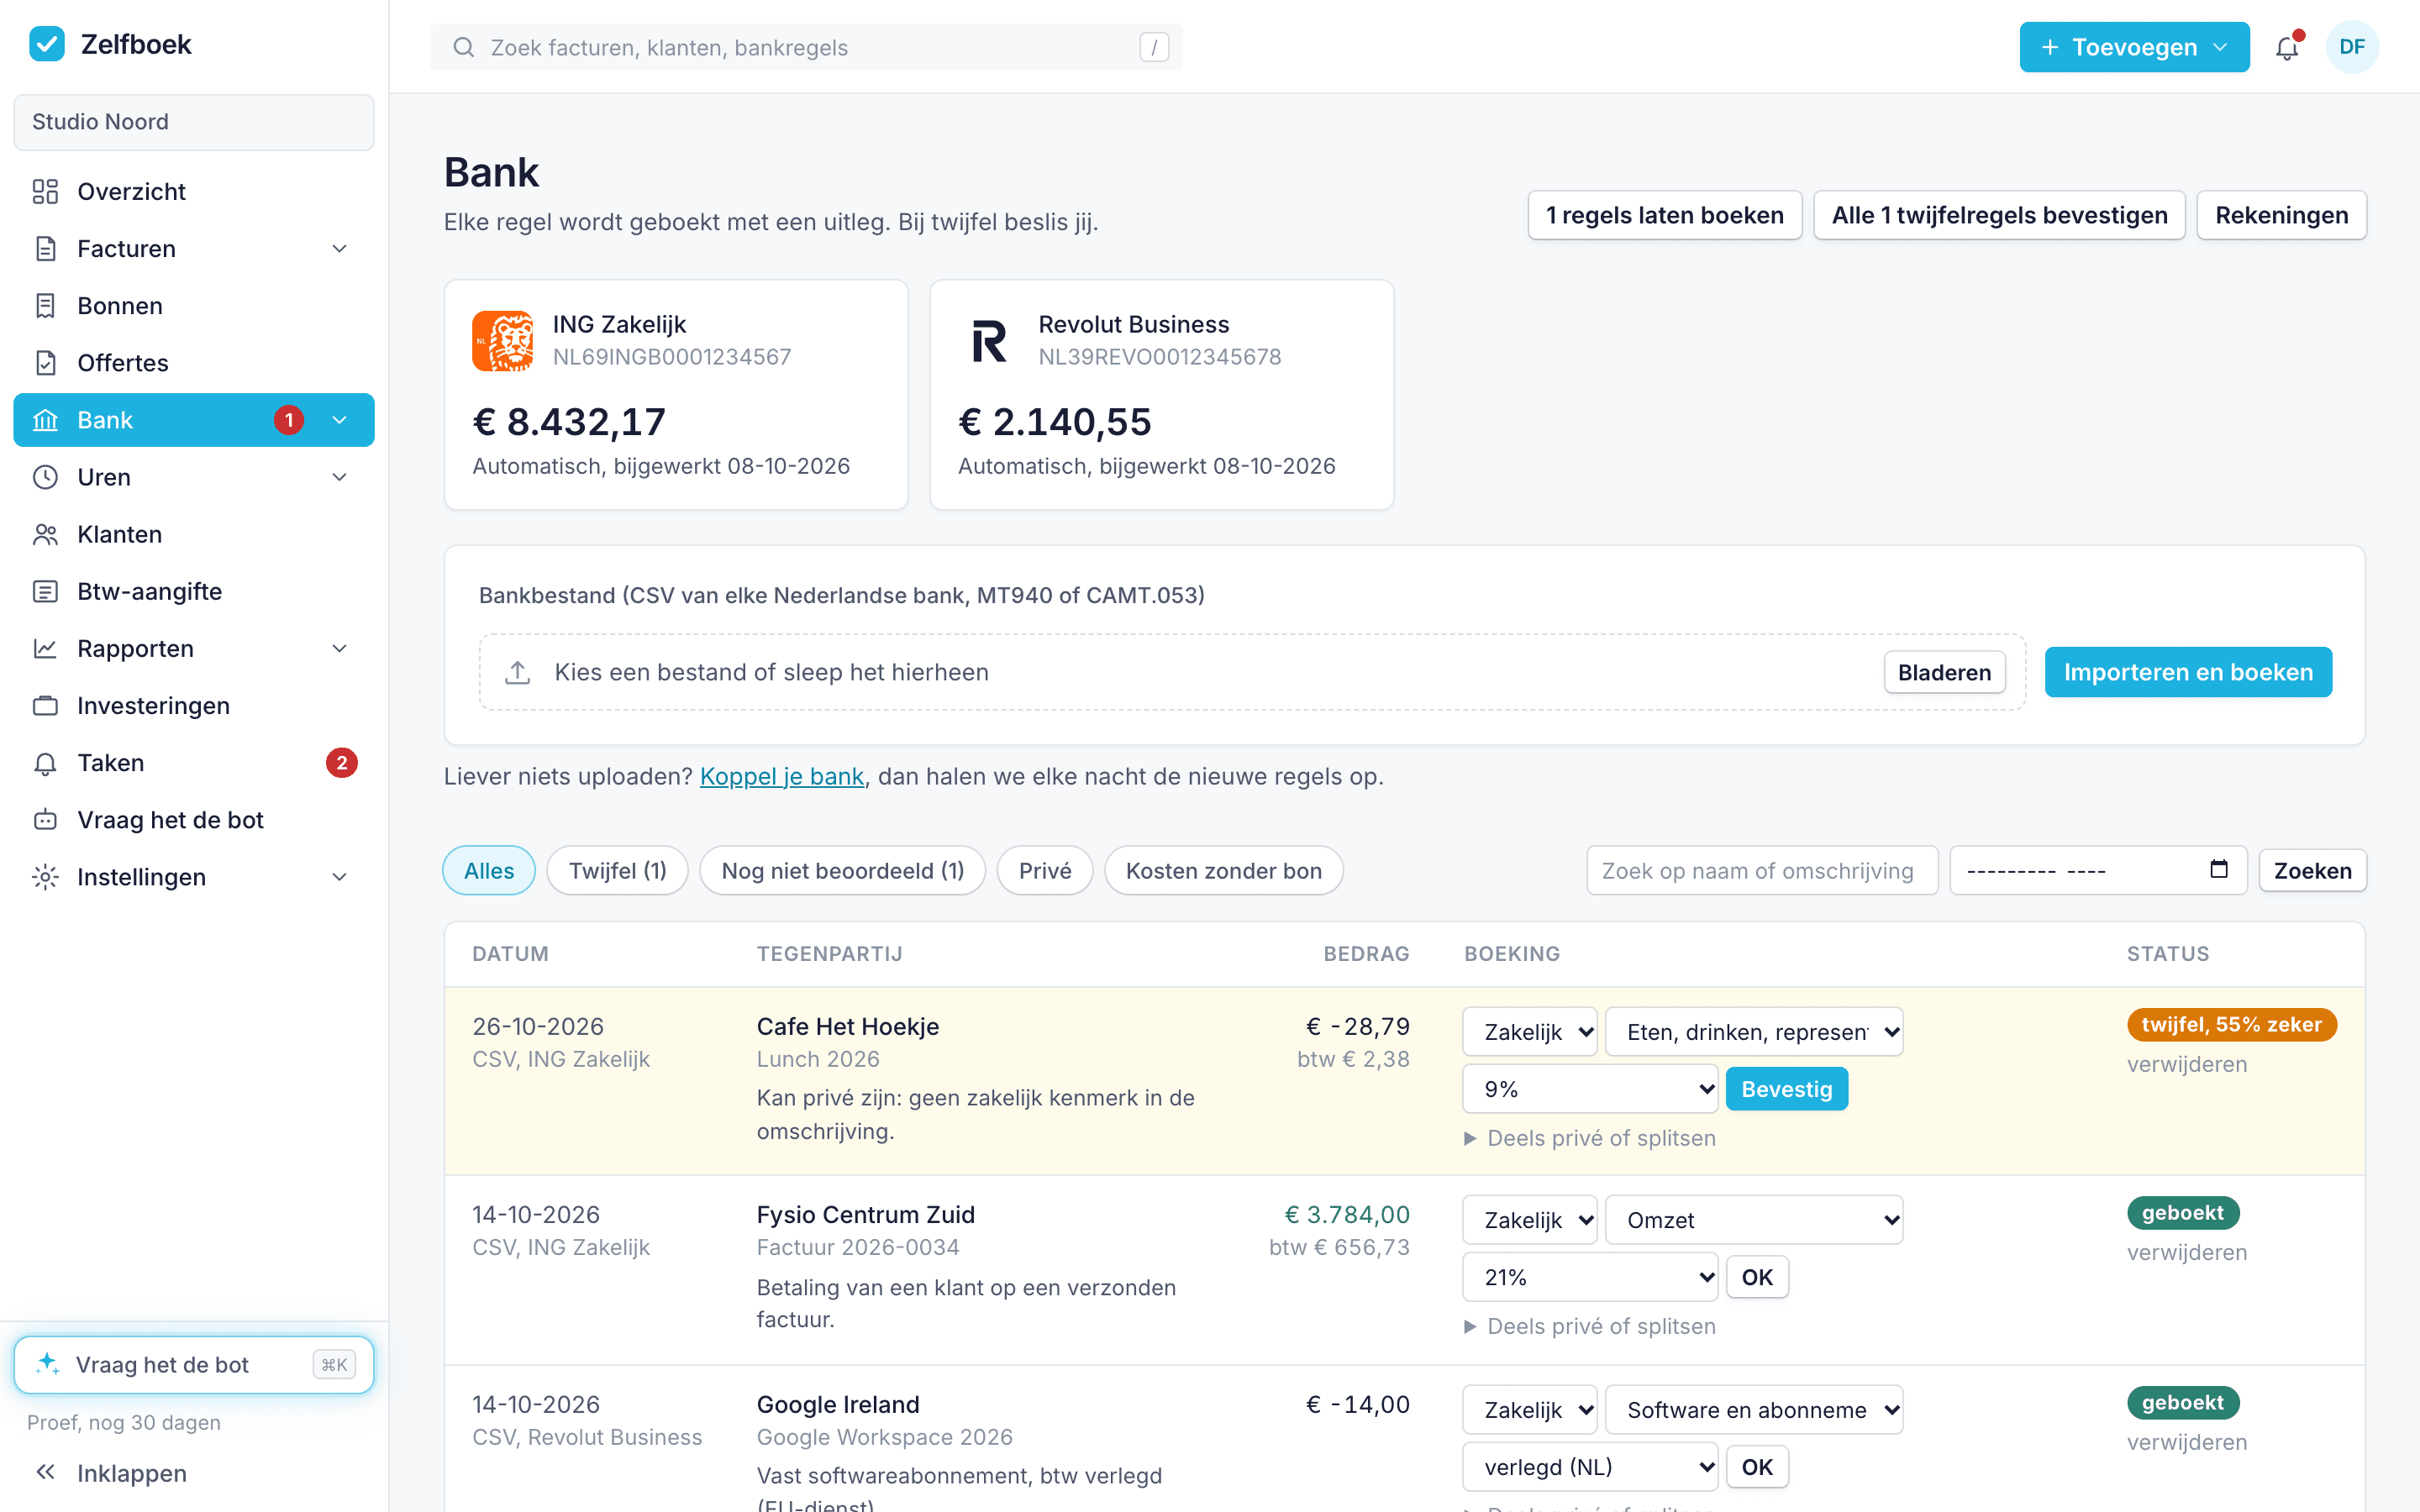The image size is (2420, 1512).
Task: Collapse sidebar with the Inklappen arrows
Action: pos(45,1473)
